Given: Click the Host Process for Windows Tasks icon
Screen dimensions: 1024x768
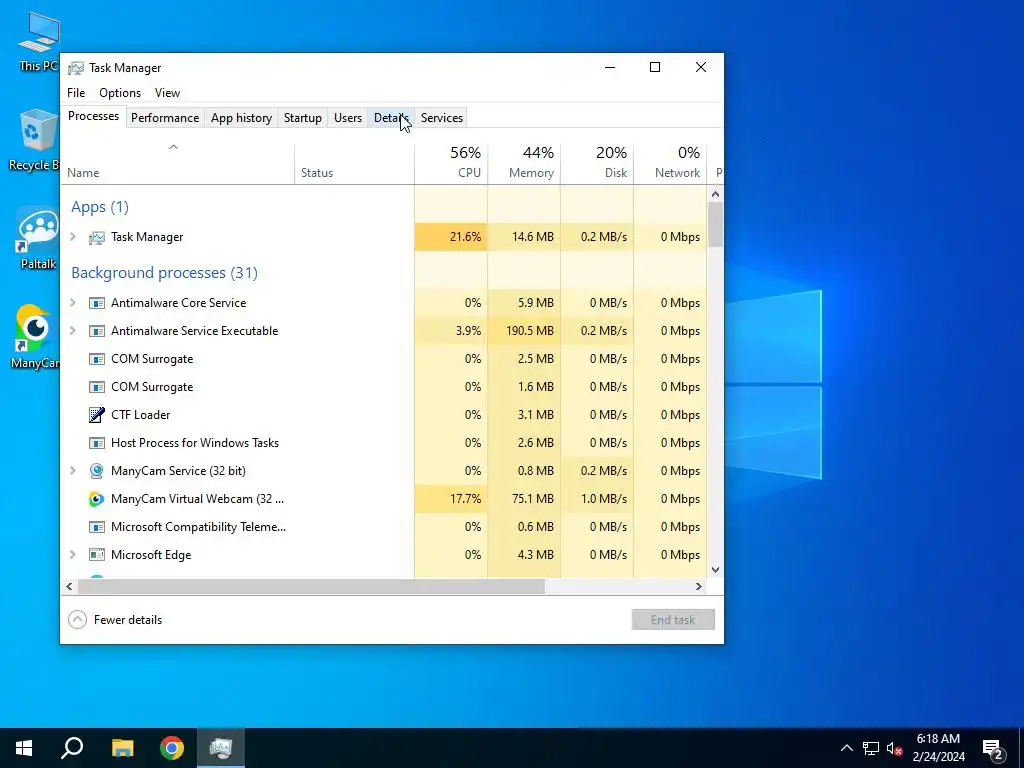Looking at the screenshot, I should (97, 443).
